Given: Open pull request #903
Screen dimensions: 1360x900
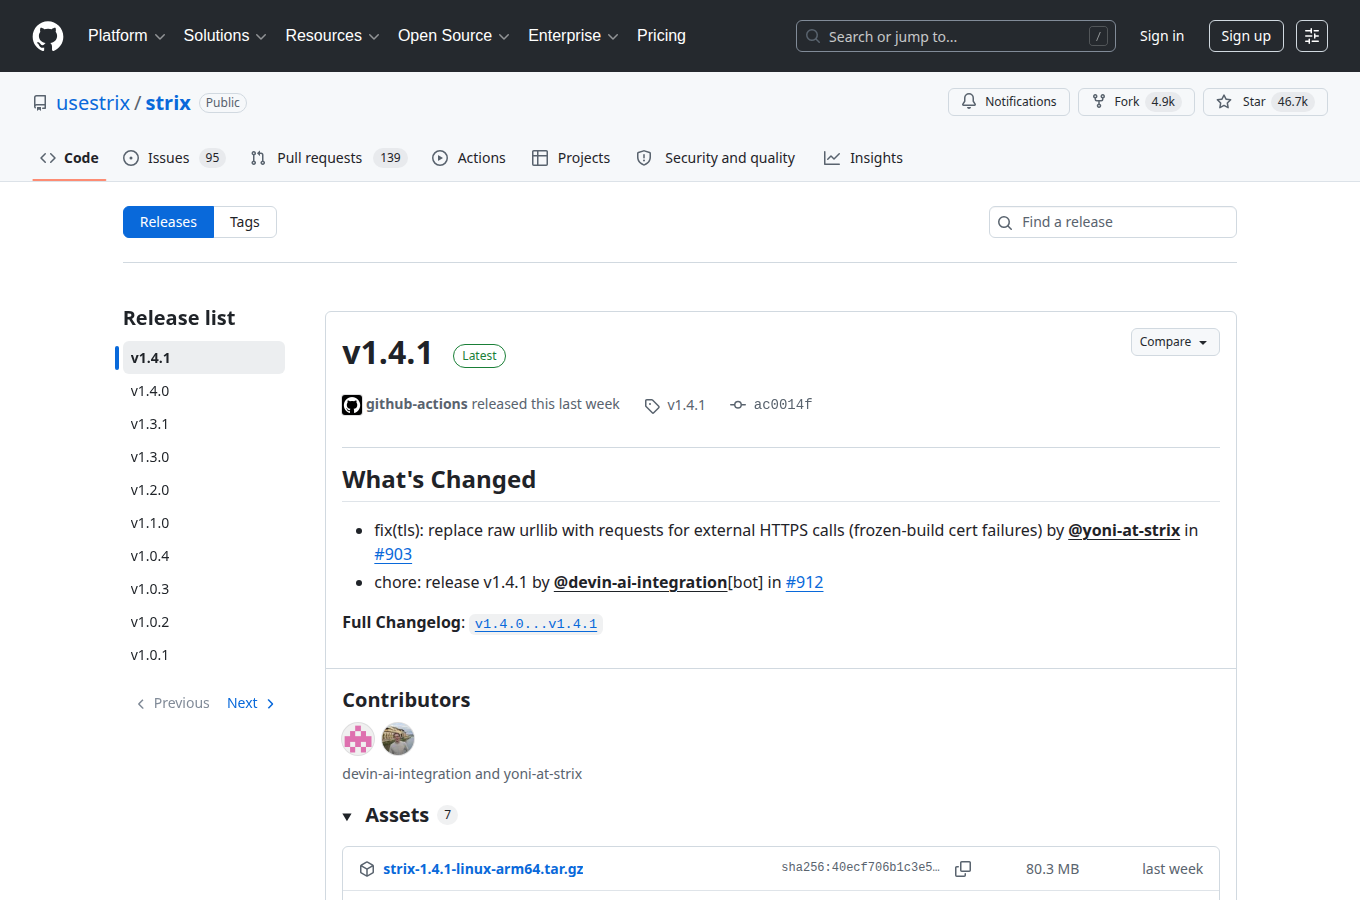Looking at the screenshot, I should (x=393, y=554).
